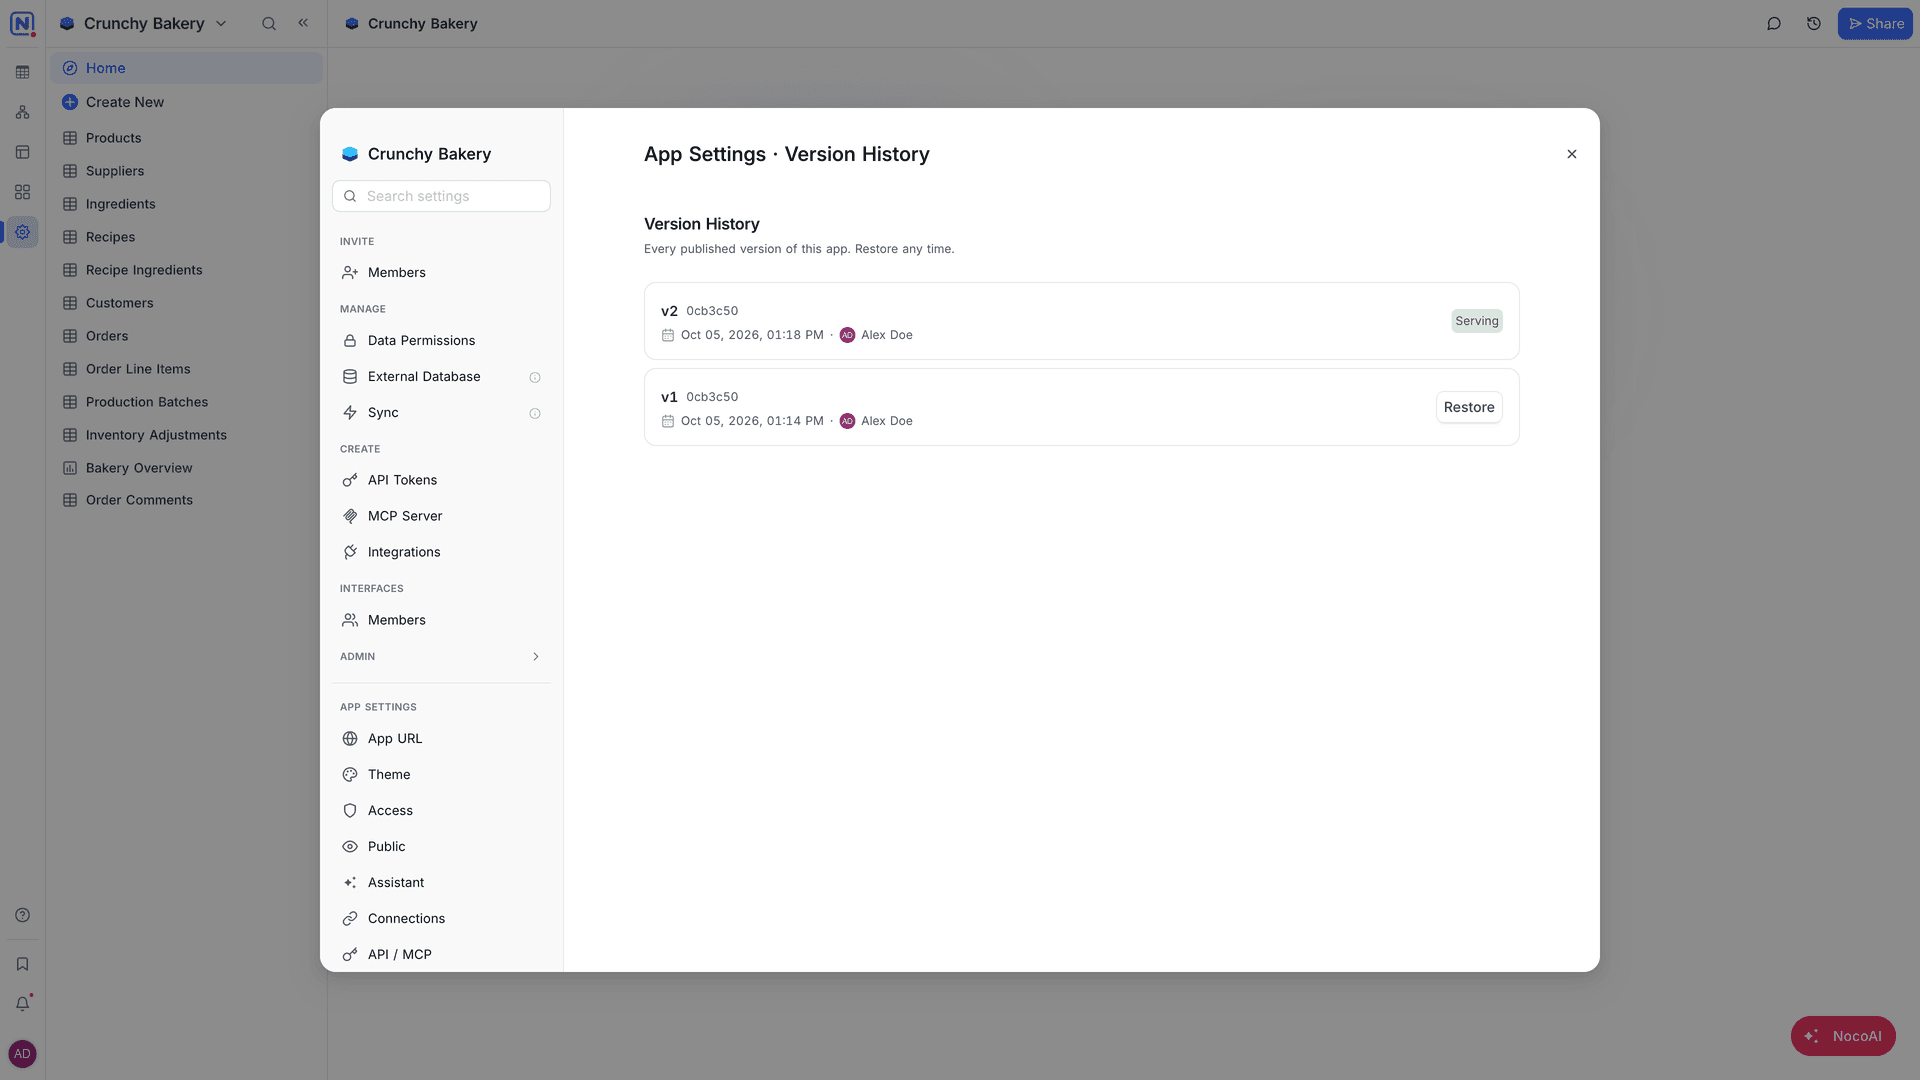1920x1080 pixels.
Task: Click info icon beside Sync
Action: 535,413
